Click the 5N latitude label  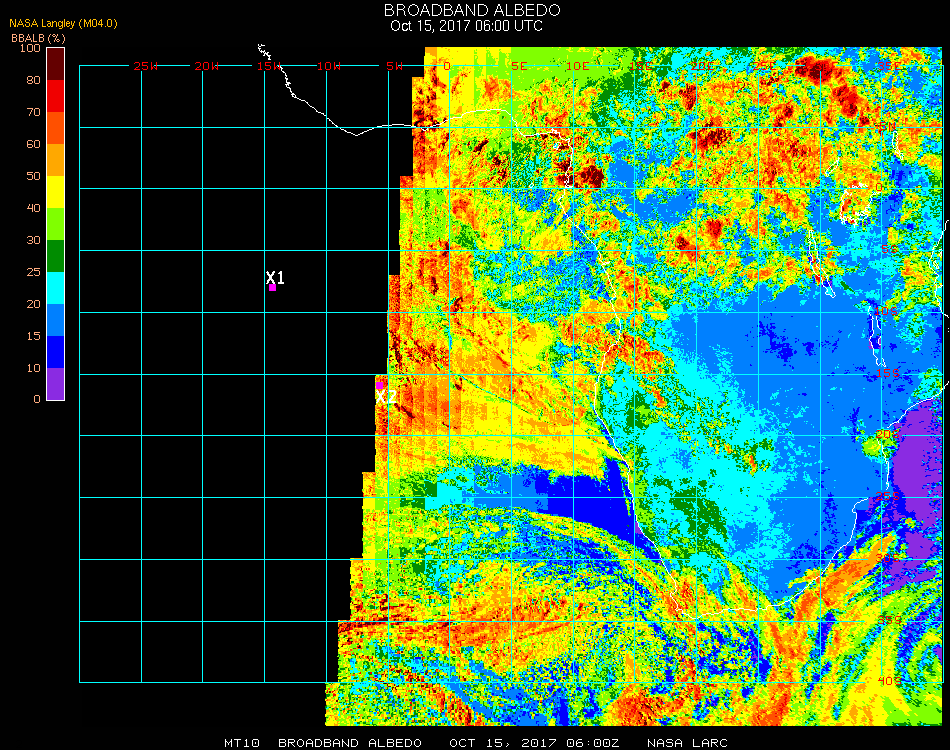pyautogui.click(x=888, y=127)
